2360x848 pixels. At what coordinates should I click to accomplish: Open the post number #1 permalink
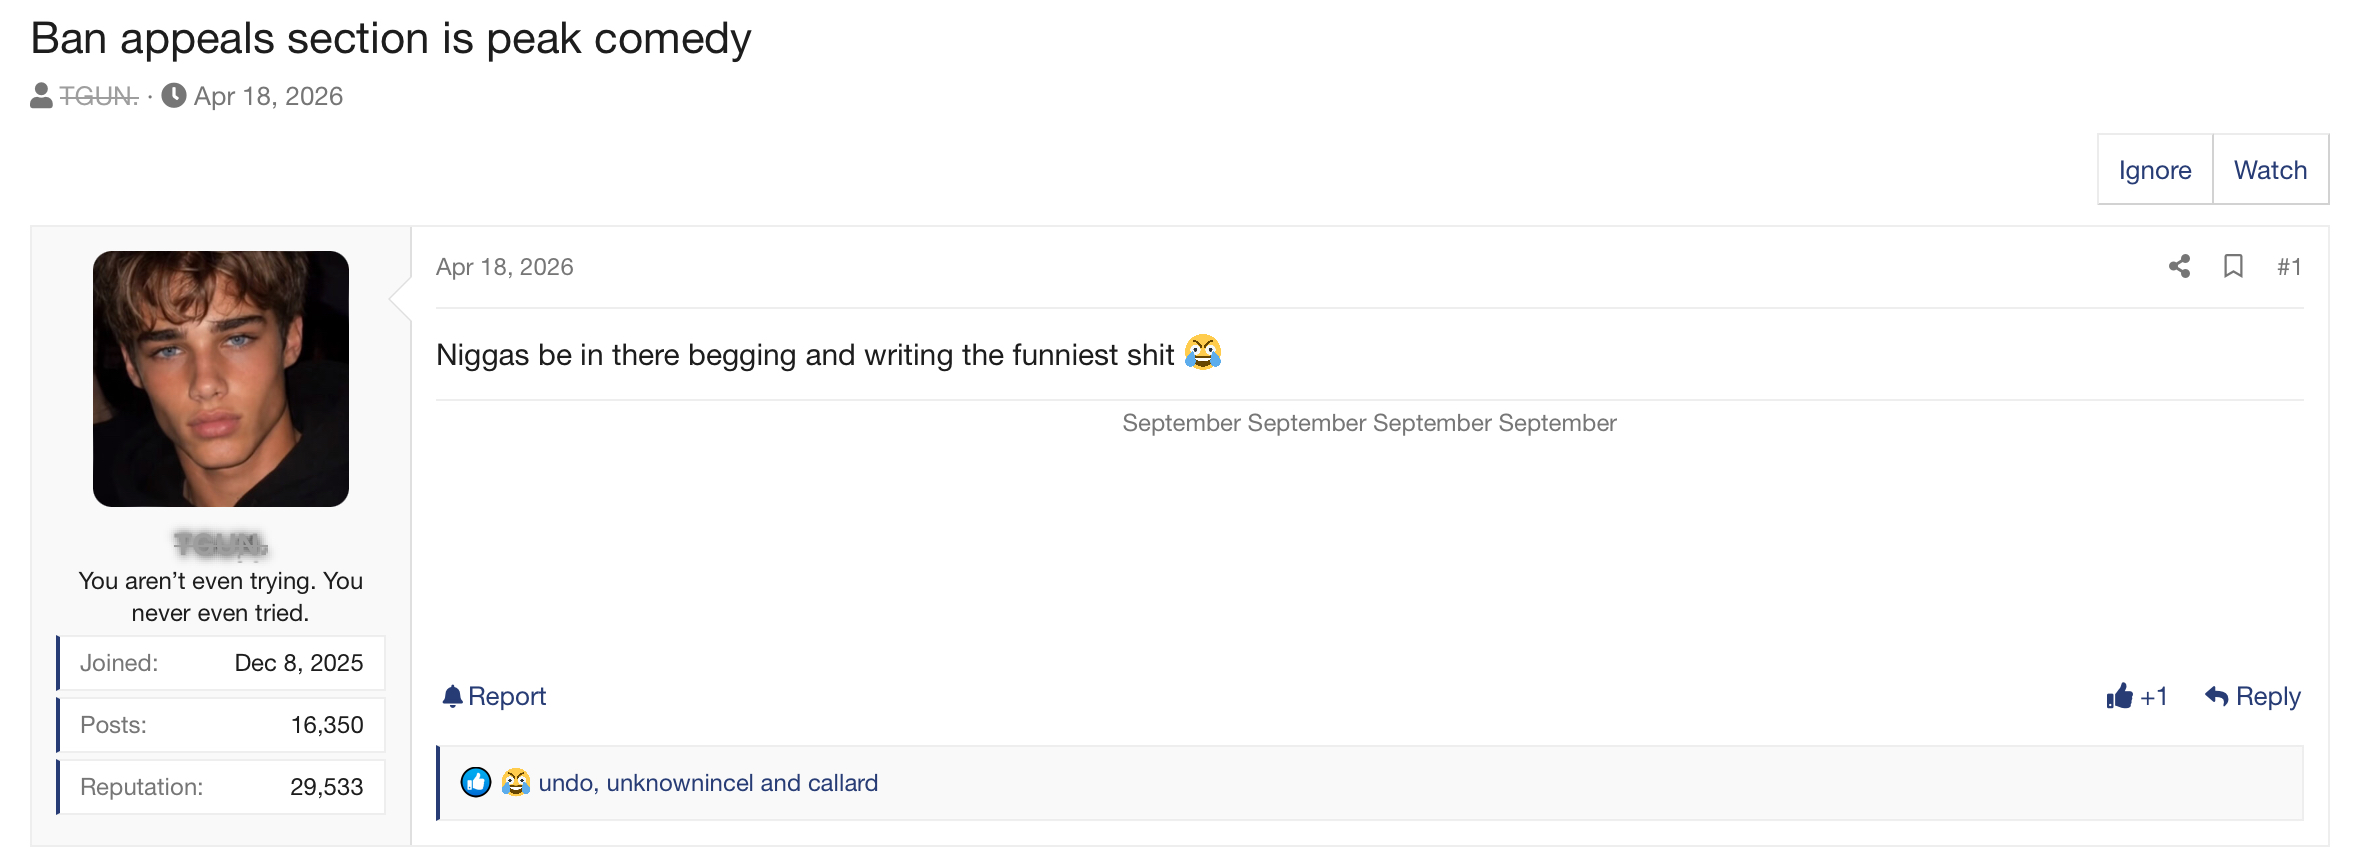[x=2289, y=267]
